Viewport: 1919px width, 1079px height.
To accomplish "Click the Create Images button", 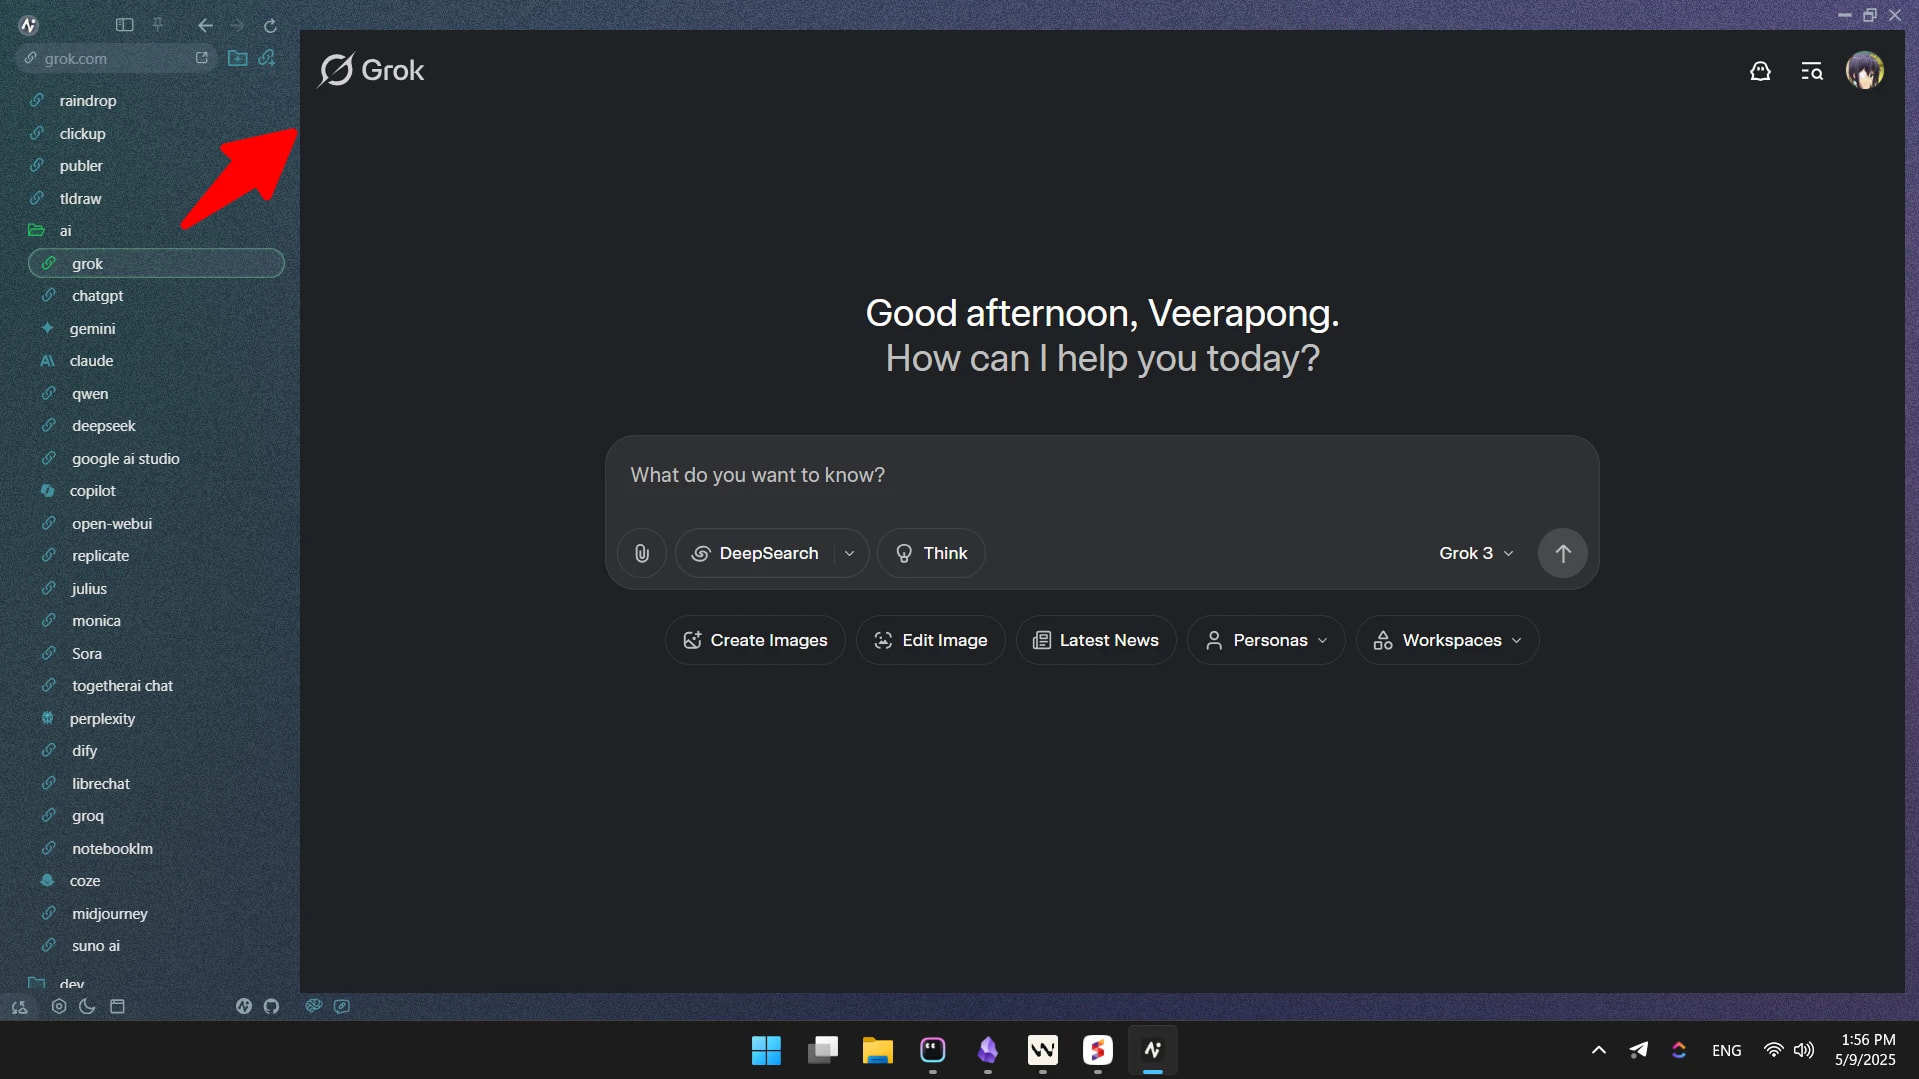I will click(755, 641).
